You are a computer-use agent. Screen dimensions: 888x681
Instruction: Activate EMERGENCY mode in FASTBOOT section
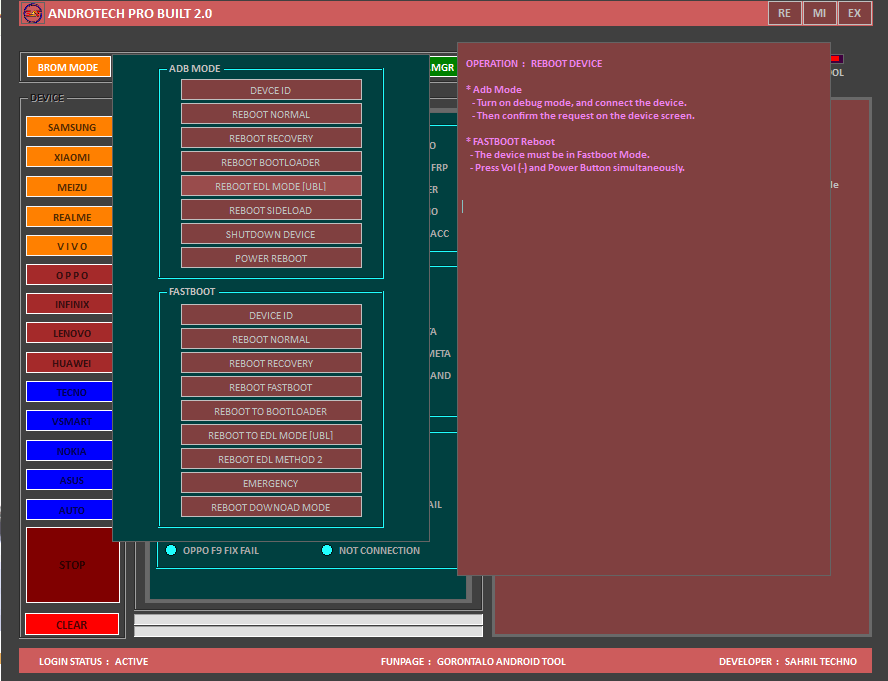click(x=271, y=483)
